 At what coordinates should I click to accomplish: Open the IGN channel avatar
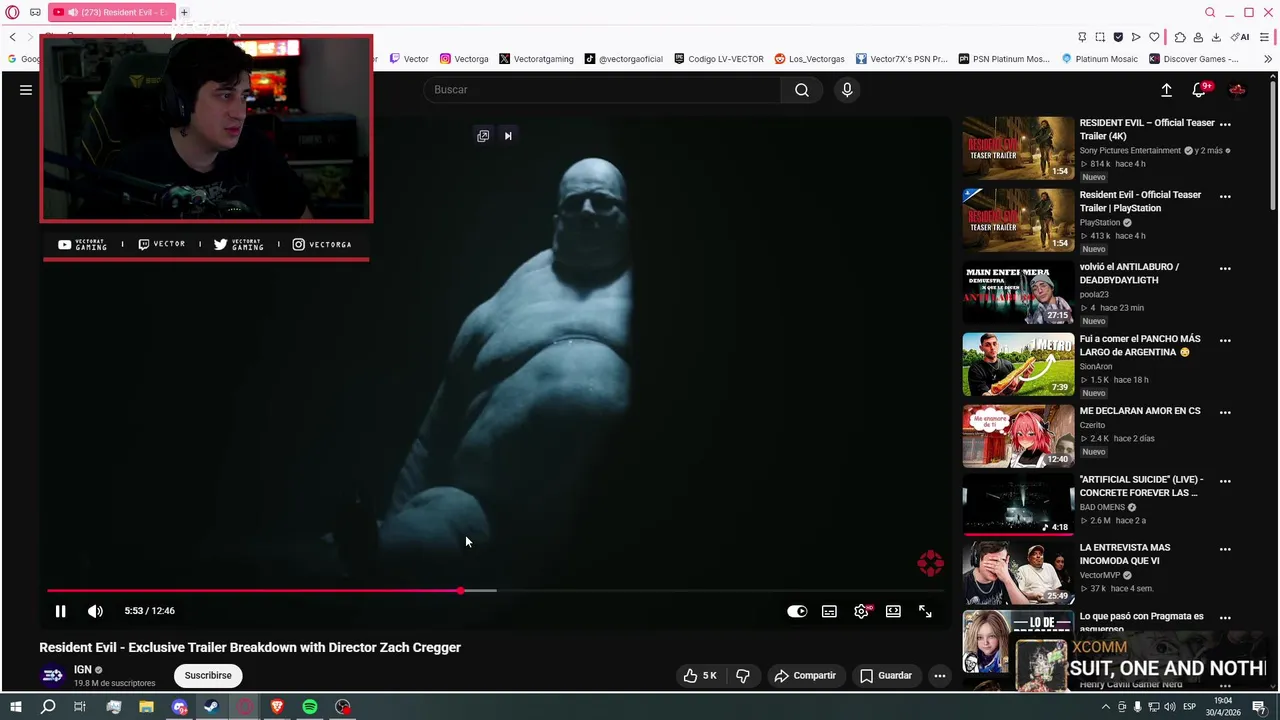point(52,675)
